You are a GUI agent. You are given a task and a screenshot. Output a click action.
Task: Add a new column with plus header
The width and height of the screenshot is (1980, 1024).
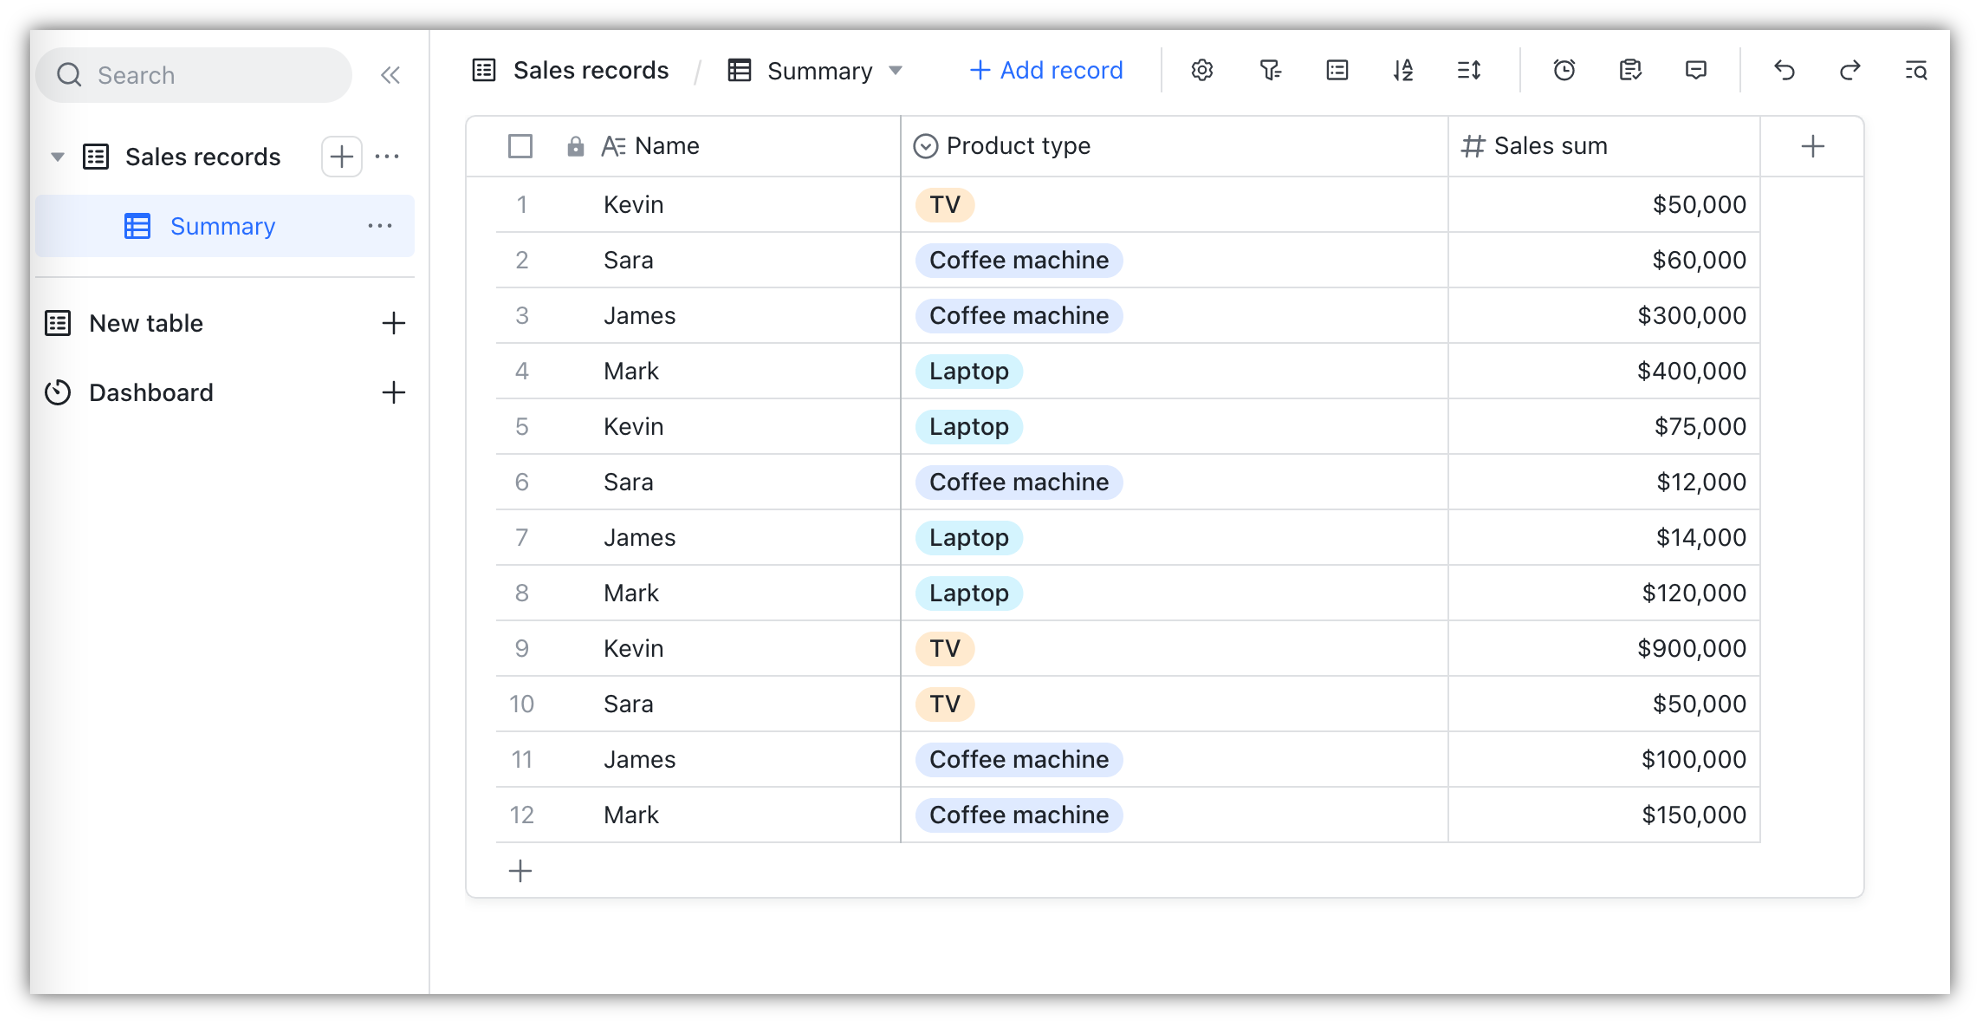pos(1812,146)
